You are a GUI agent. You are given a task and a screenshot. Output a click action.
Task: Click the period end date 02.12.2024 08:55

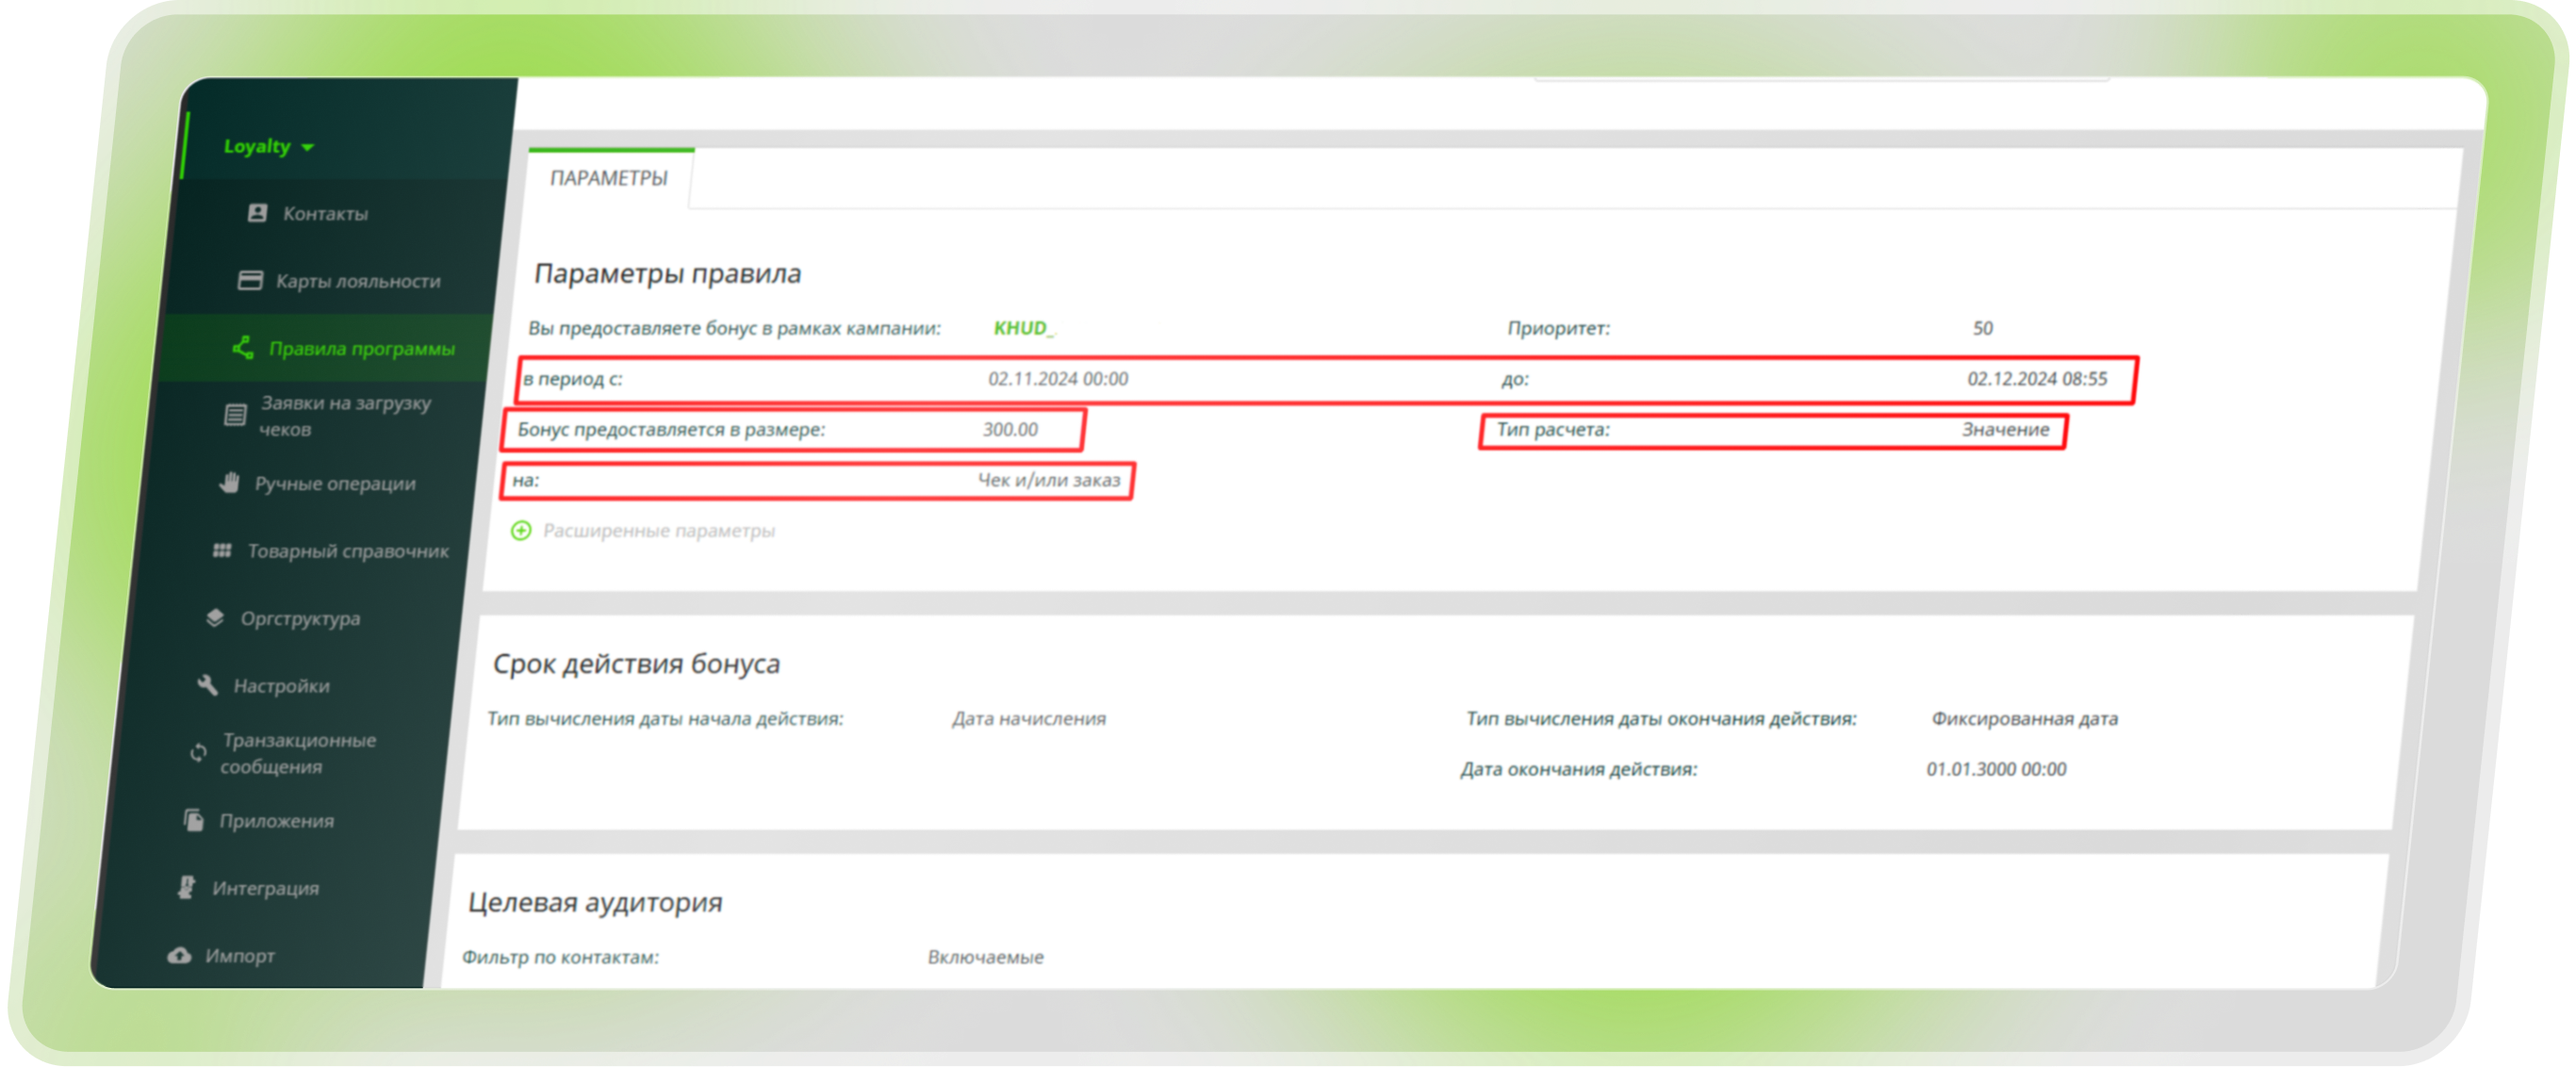pyautogui.click(x=2036, y=379)
